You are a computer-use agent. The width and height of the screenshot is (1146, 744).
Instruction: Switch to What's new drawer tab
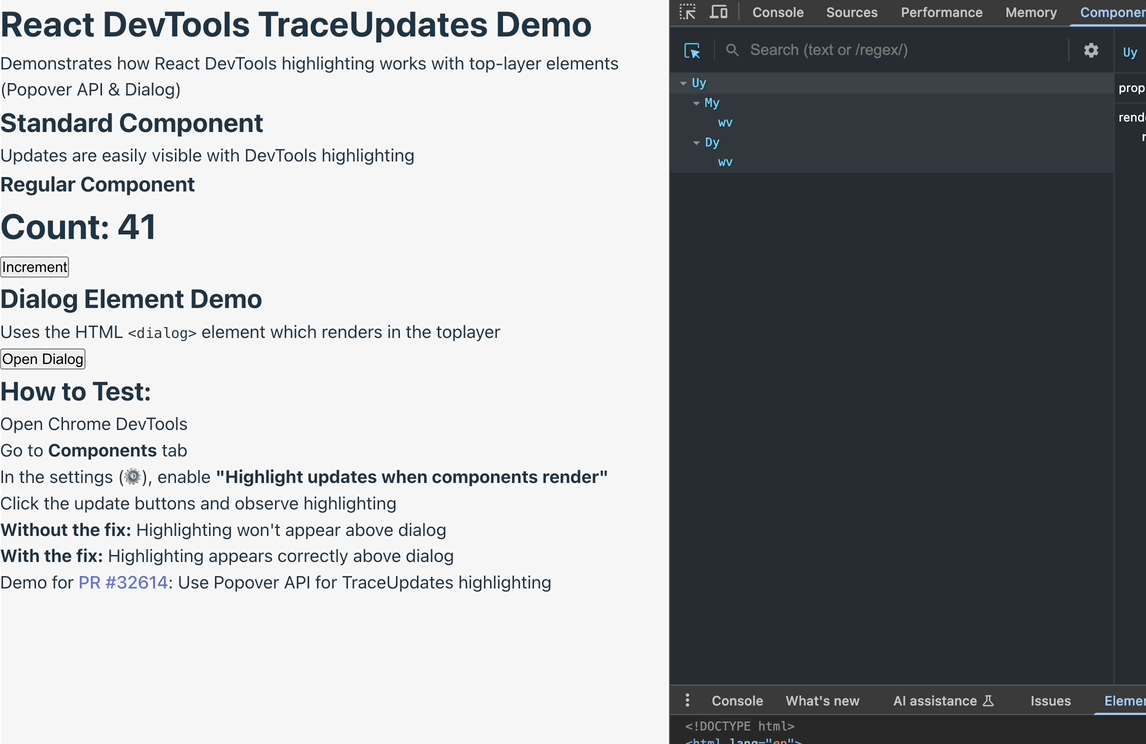tap(822, 701)
